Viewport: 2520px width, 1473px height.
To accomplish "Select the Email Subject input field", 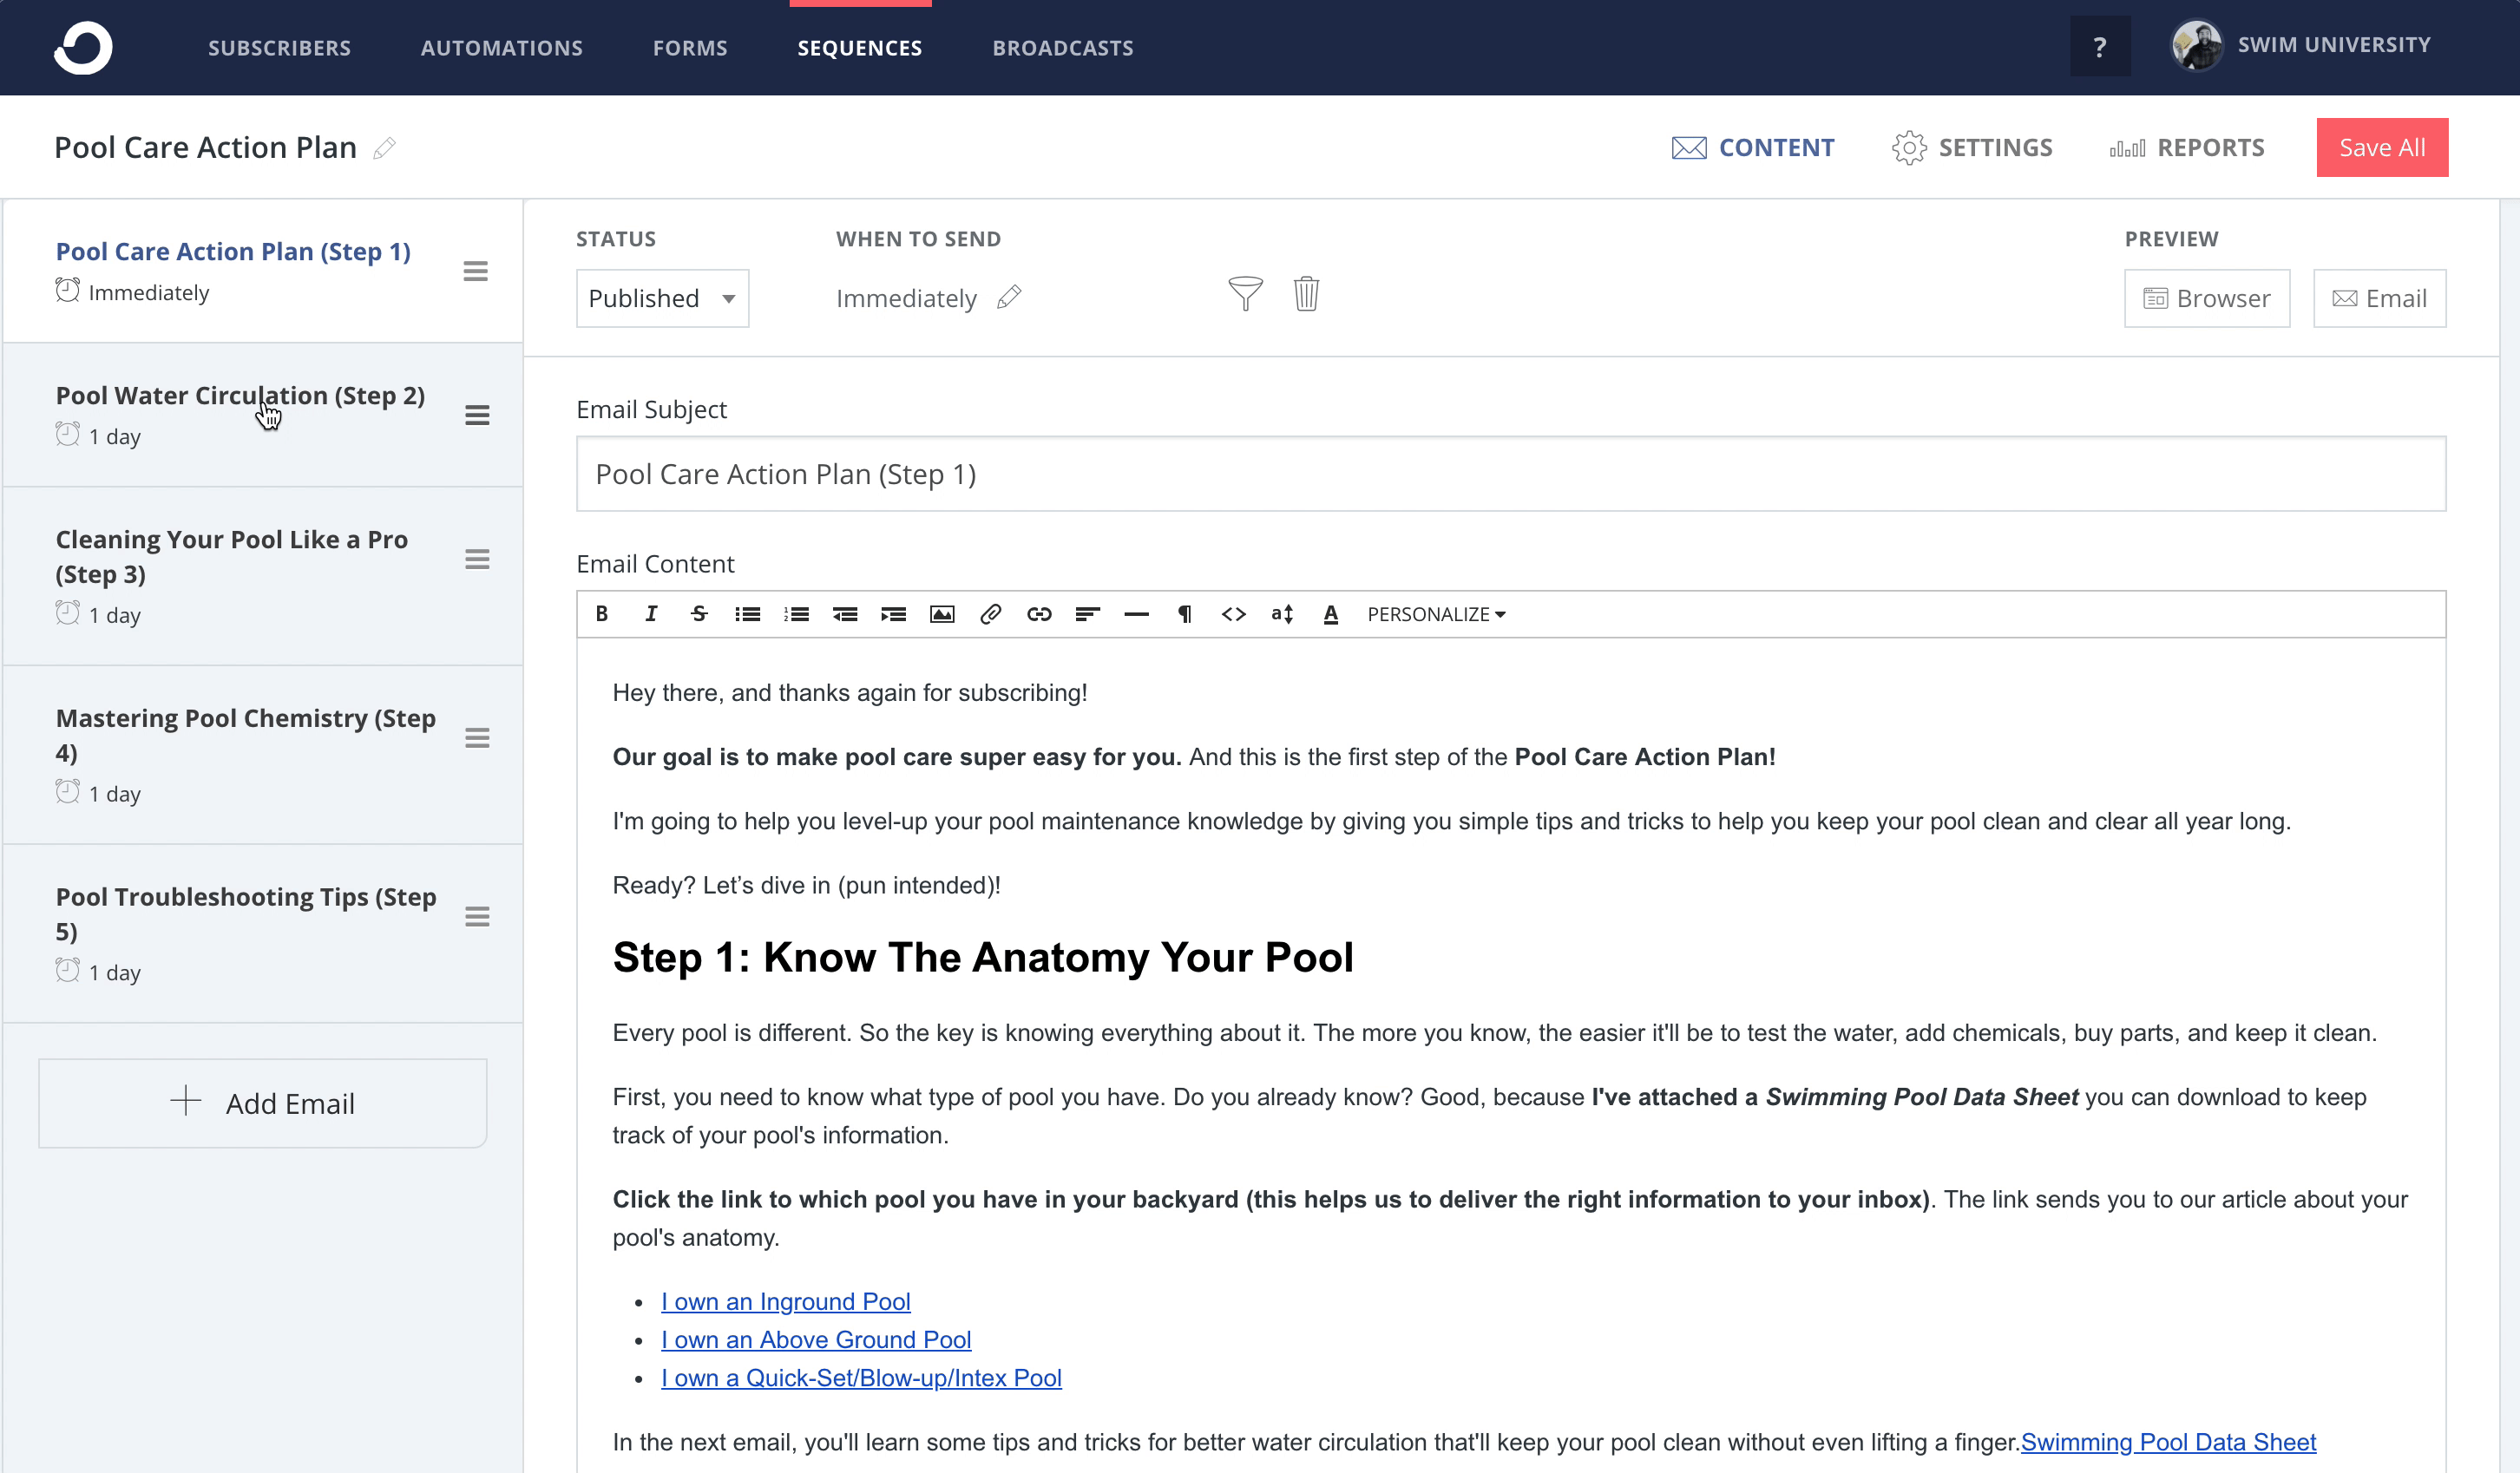I will (x=1510, y=474).
